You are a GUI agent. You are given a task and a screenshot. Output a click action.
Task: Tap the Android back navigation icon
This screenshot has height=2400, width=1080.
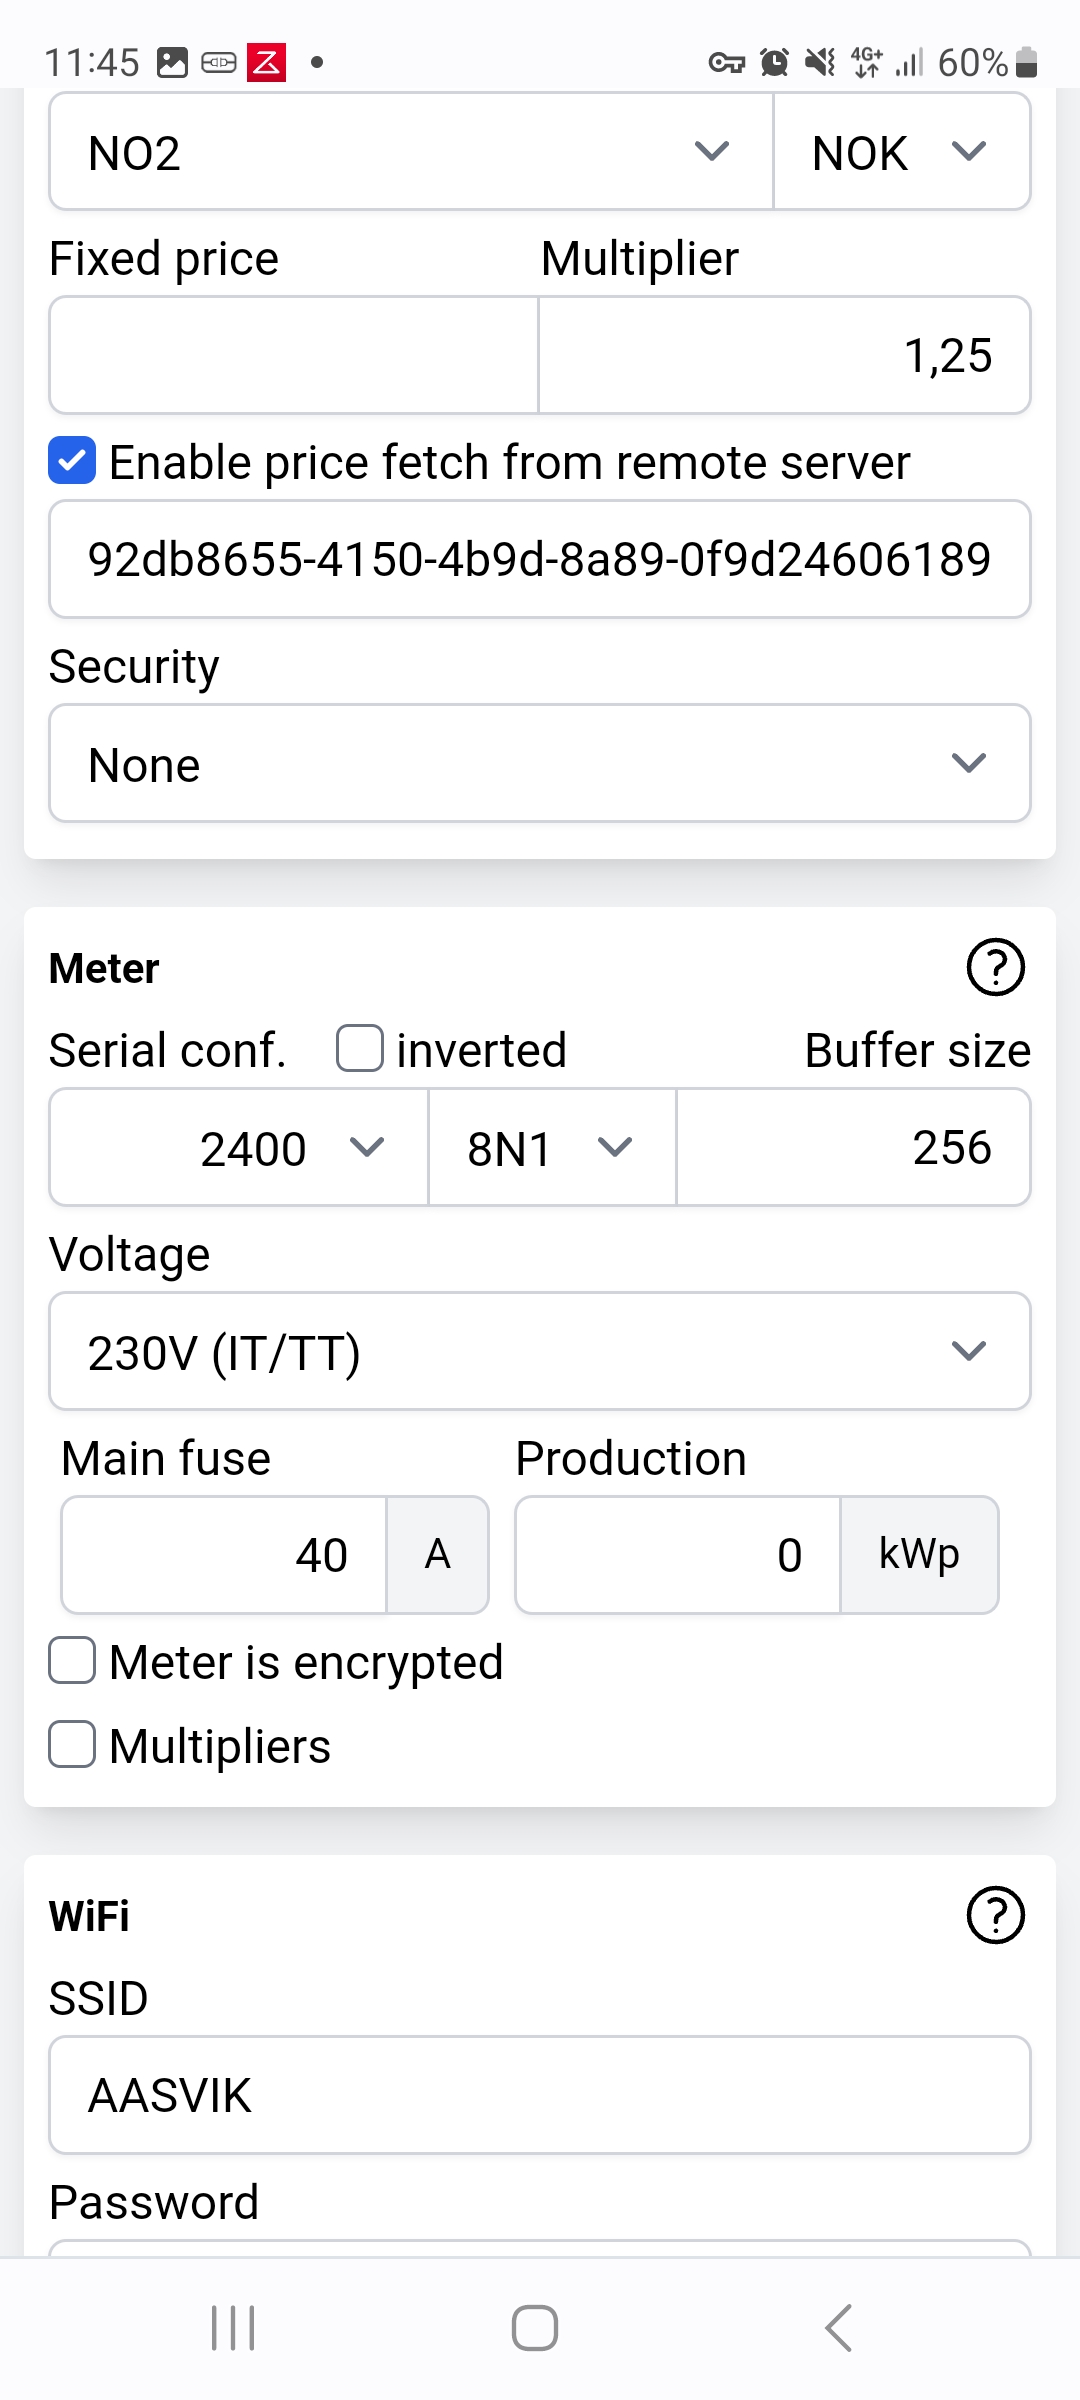click(x=838, y=2326)
